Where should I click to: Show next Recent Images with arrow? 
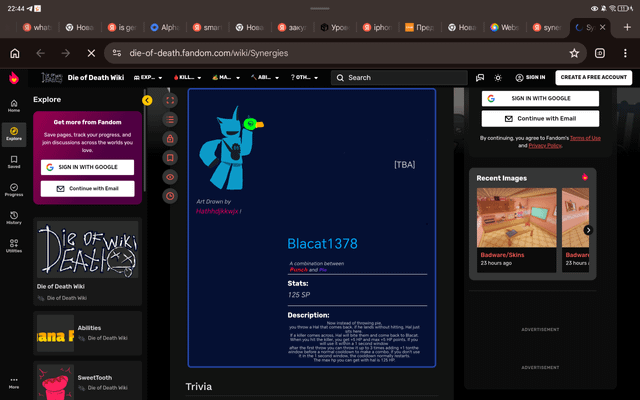[x=588, y=230]
